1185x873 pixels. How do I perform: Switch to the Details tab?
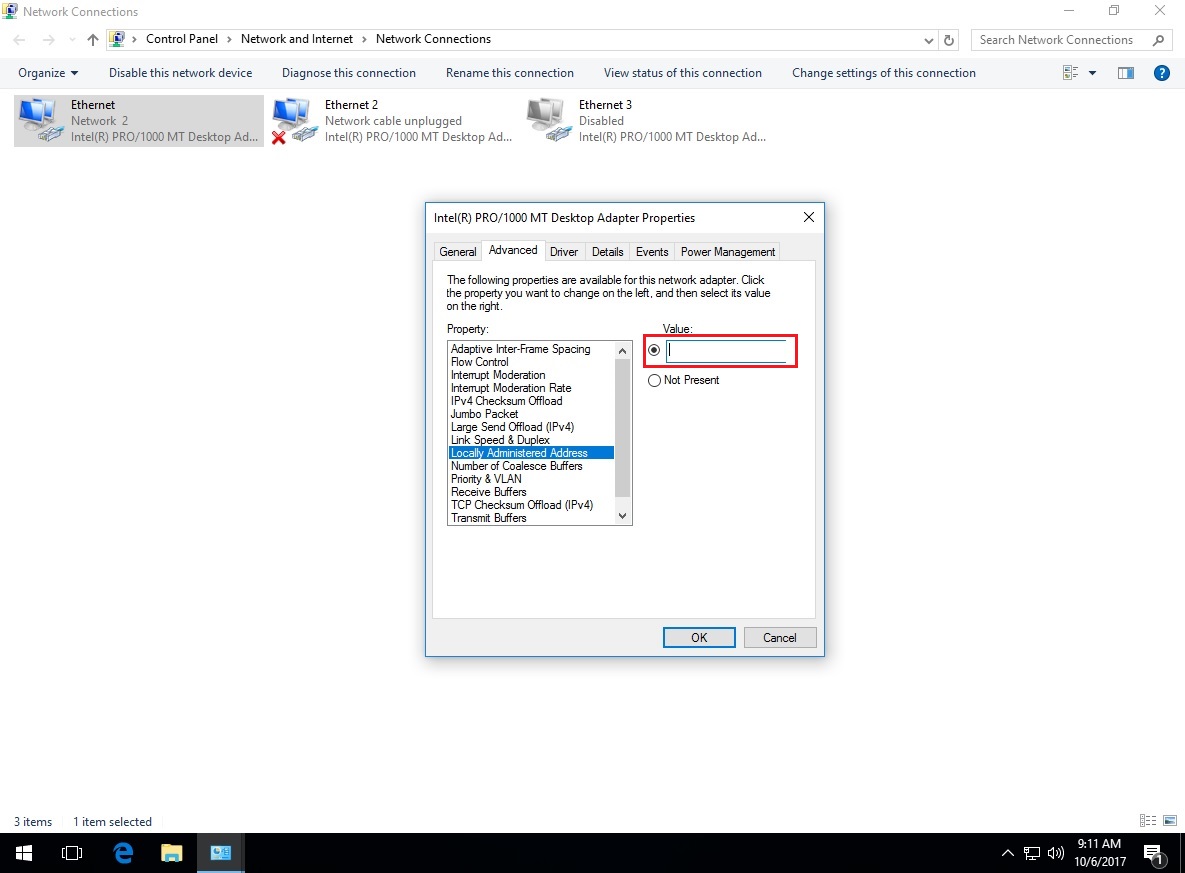click(608, 252)
